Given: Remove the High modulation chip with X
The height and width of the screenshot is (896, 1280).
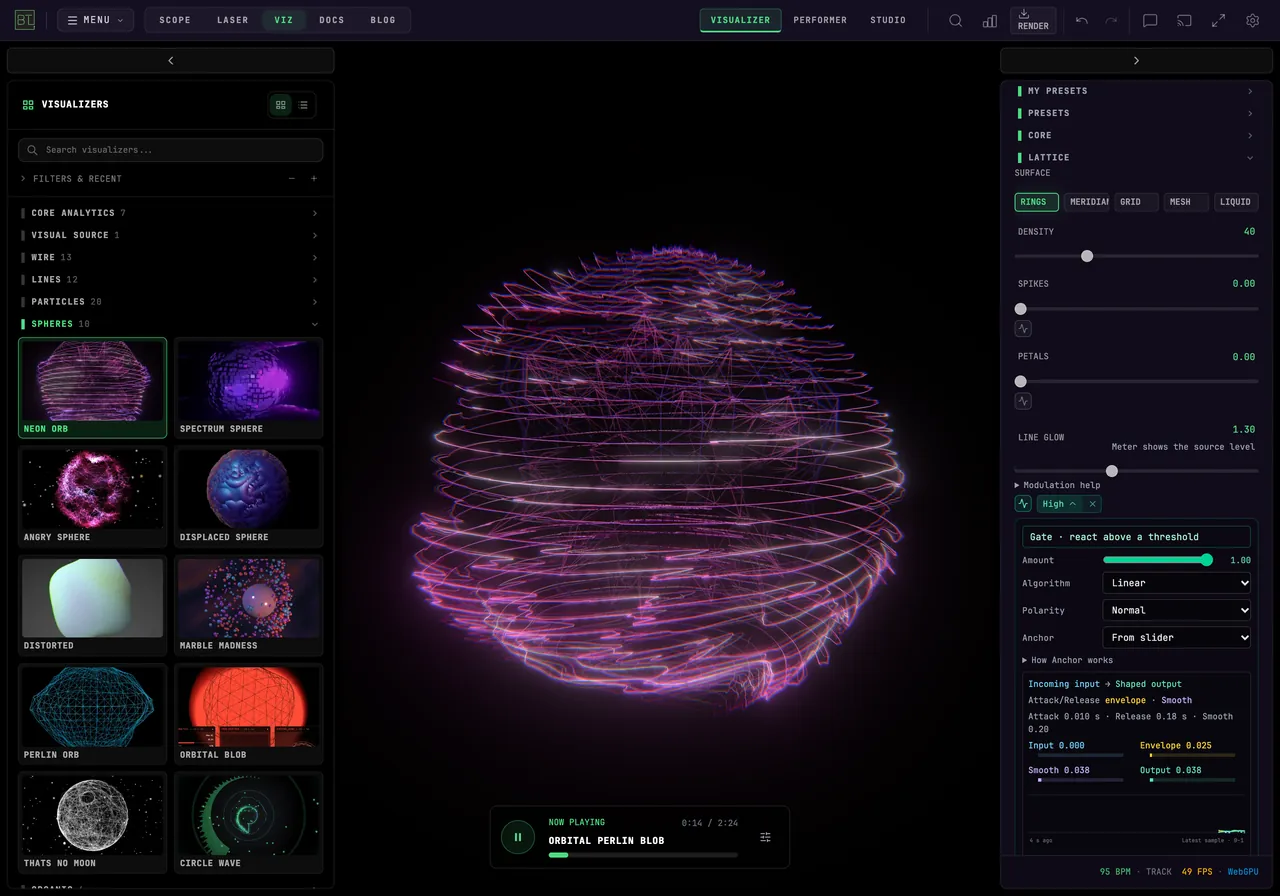Looking at the screenshot, I should coord(1093,504).
